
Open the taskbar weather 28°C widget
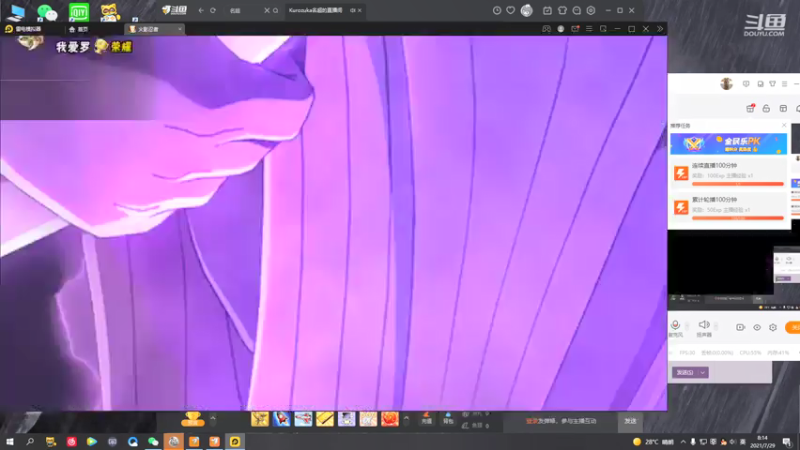654,442
